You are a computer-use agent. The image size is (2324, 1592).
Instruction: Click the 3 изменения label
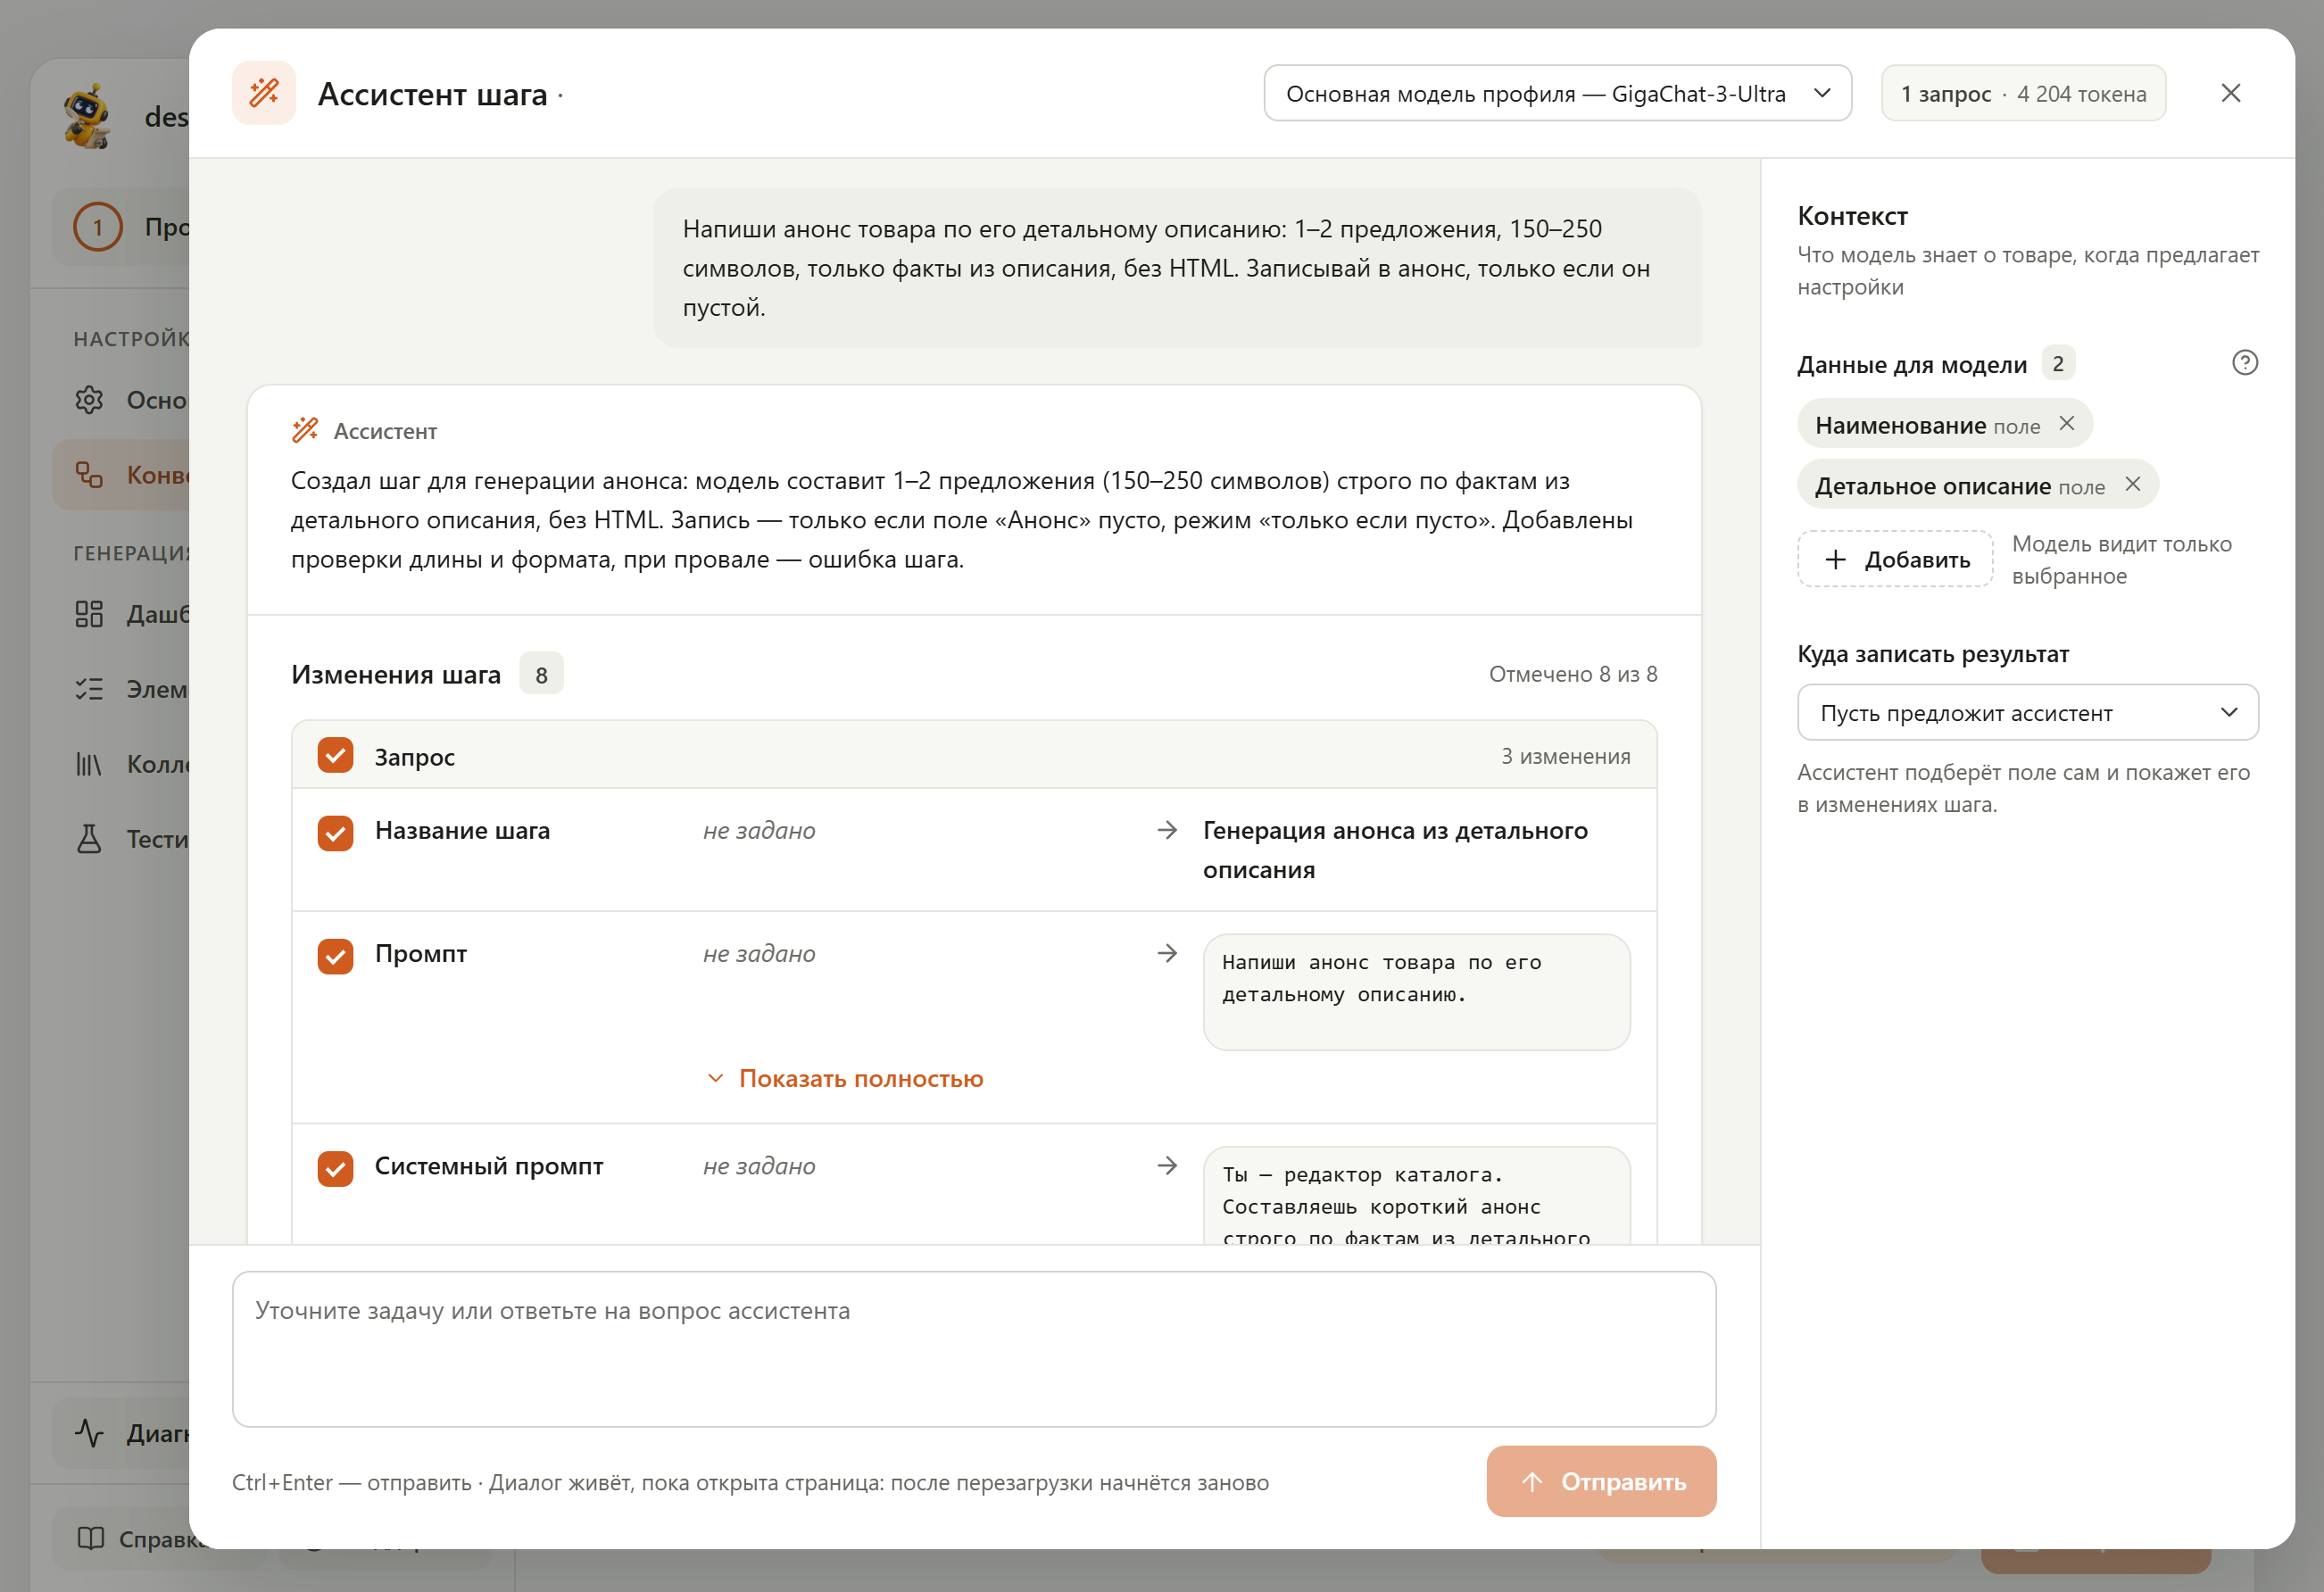click(1565, 756)
